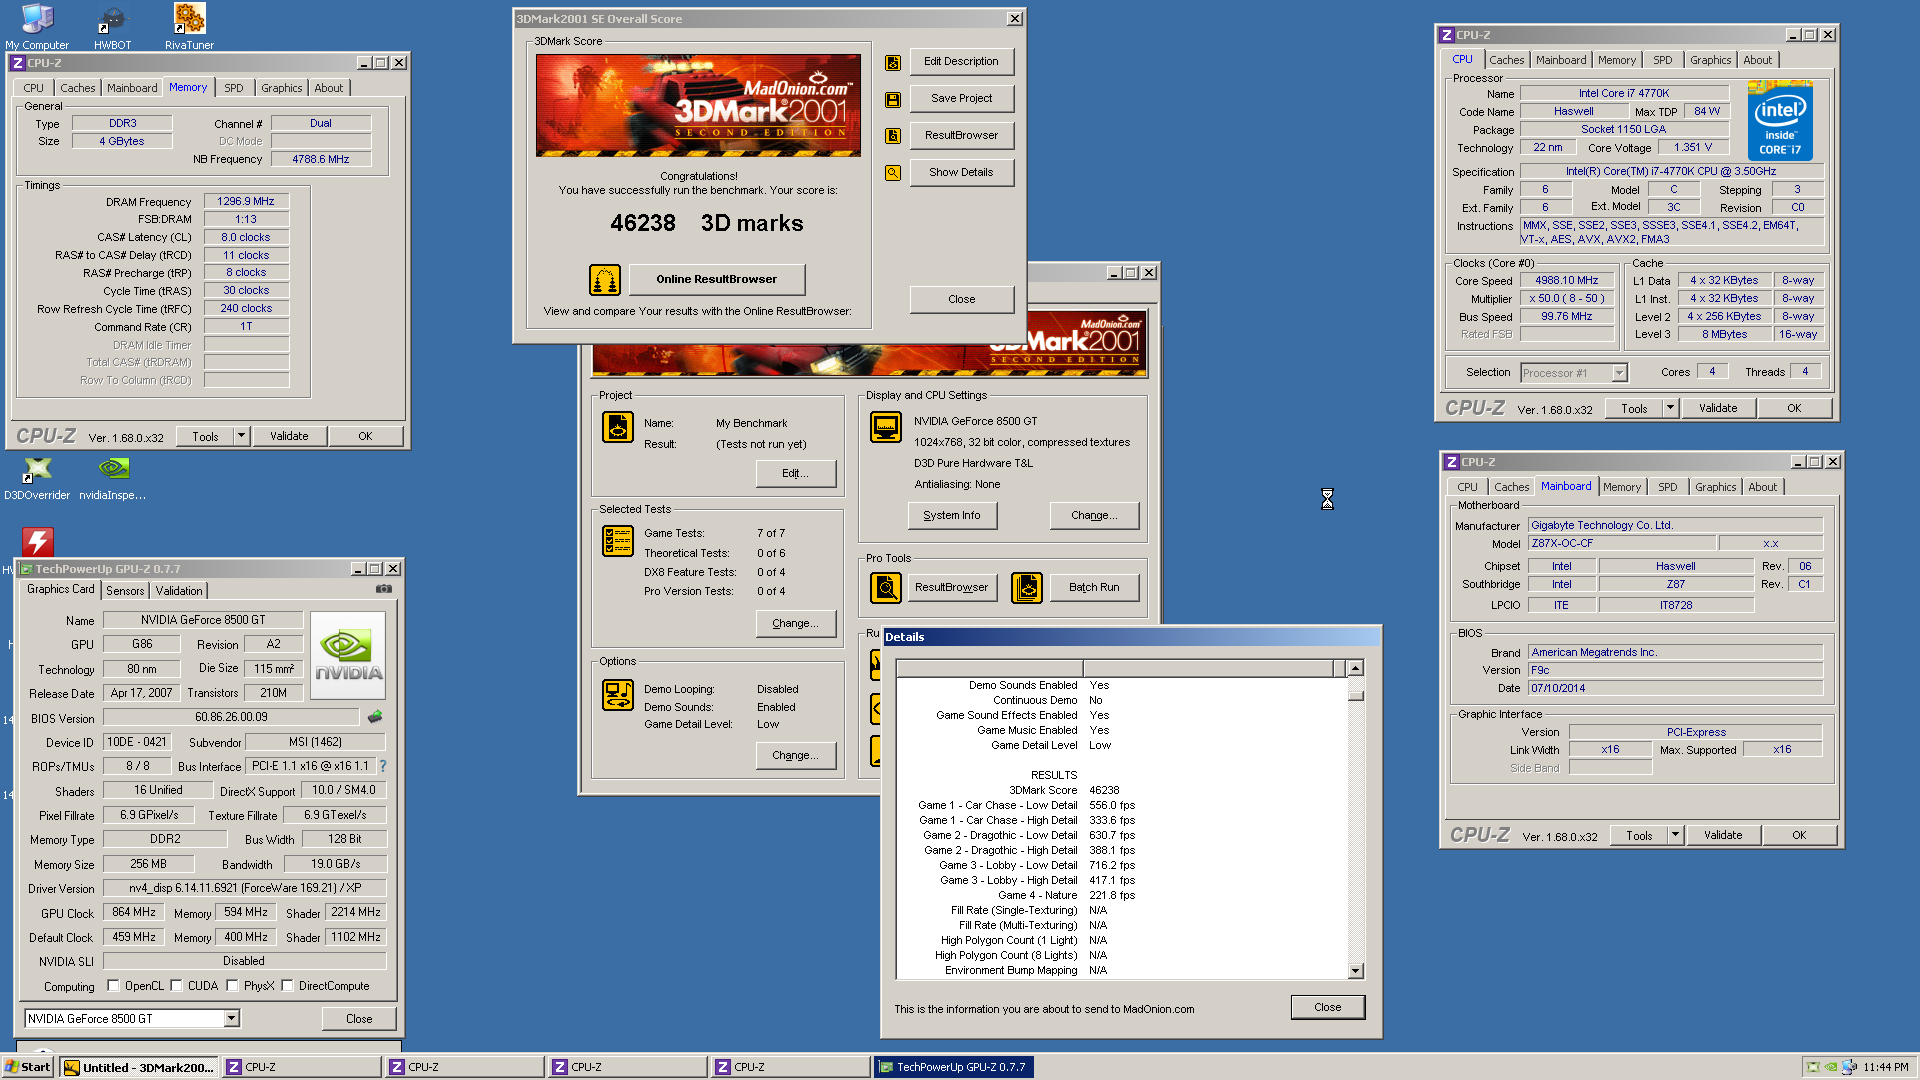The width and height of the screenshot is (1920, 1080).
Task: Click the Details list scrollbar thumb
Action: pyautogui.click(x=1356, y=694)
